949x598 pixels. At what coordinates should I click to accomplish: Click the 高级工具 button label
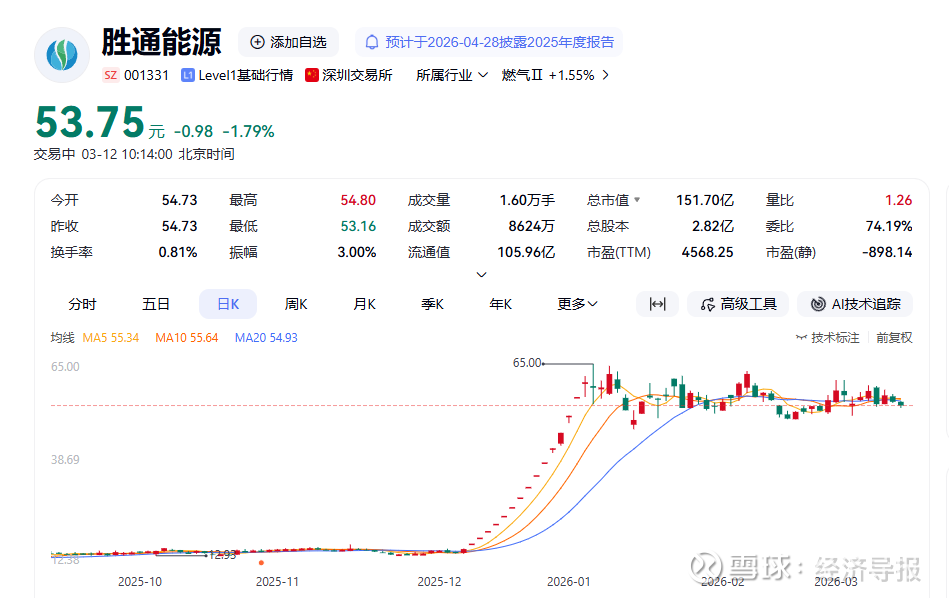point(749,304)
